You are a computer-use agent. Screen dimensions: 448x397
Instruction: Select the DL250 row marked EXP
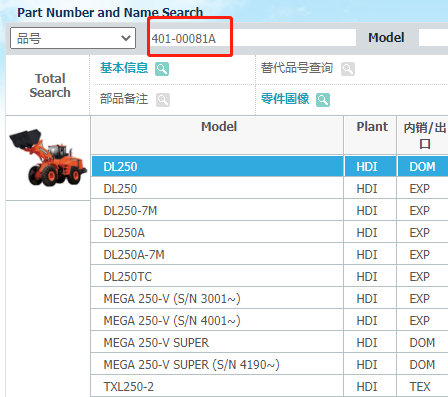(269, 188)
